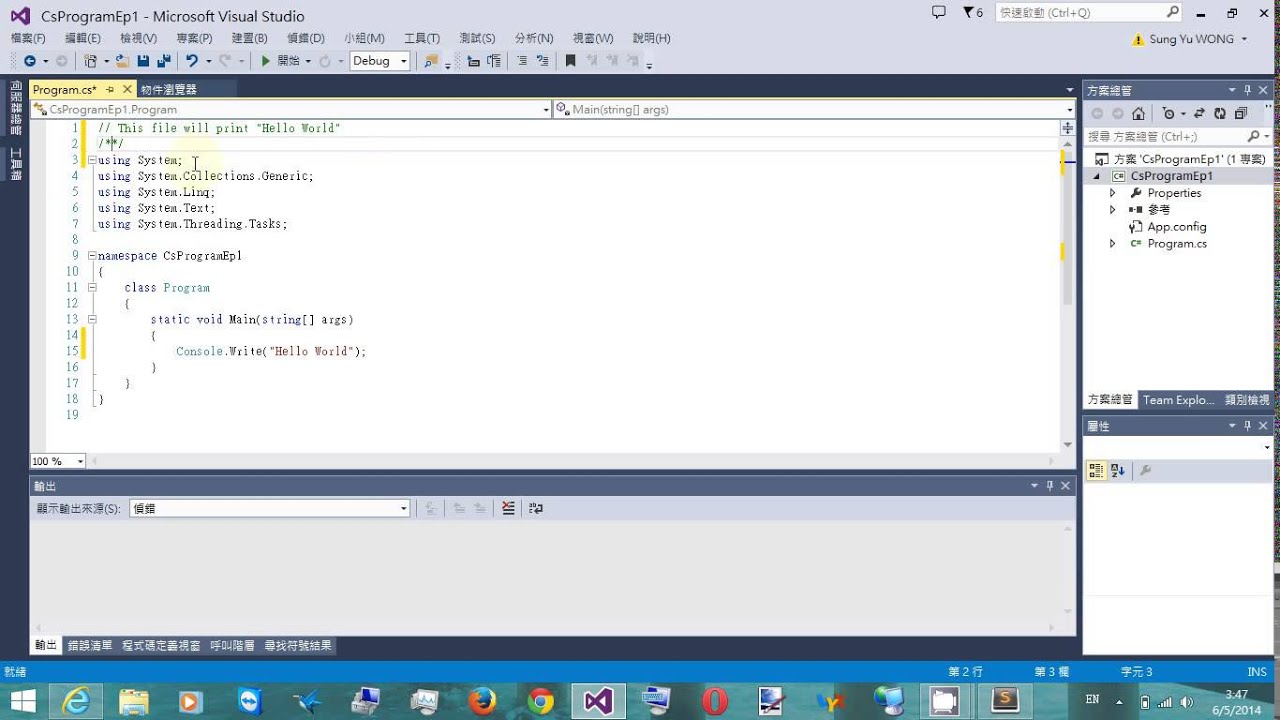Open the 偵錯(D) menu

click(306, 38)
